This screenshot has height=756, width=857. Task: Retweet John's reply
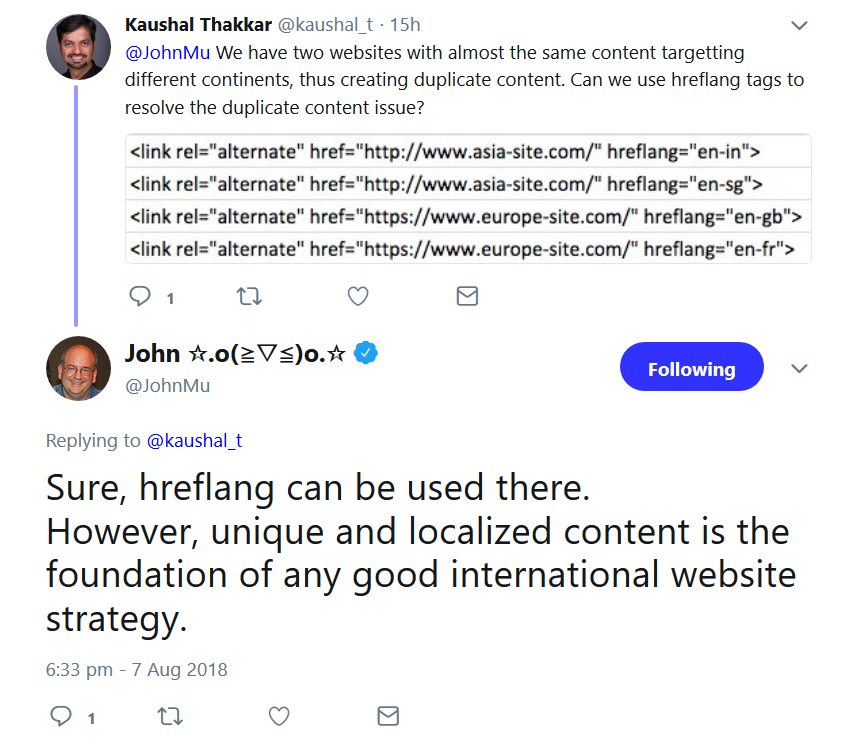(170, 716)
